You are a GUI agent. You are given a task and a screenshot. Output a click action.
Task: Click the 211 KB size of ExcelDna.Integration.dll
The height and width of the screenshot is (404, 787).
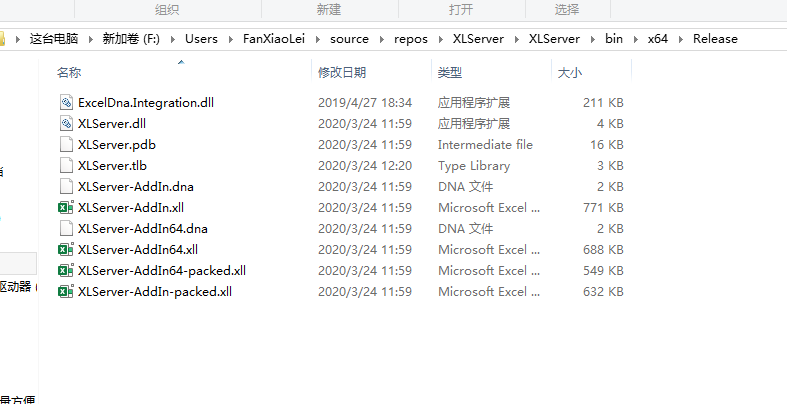click(603, 103)
